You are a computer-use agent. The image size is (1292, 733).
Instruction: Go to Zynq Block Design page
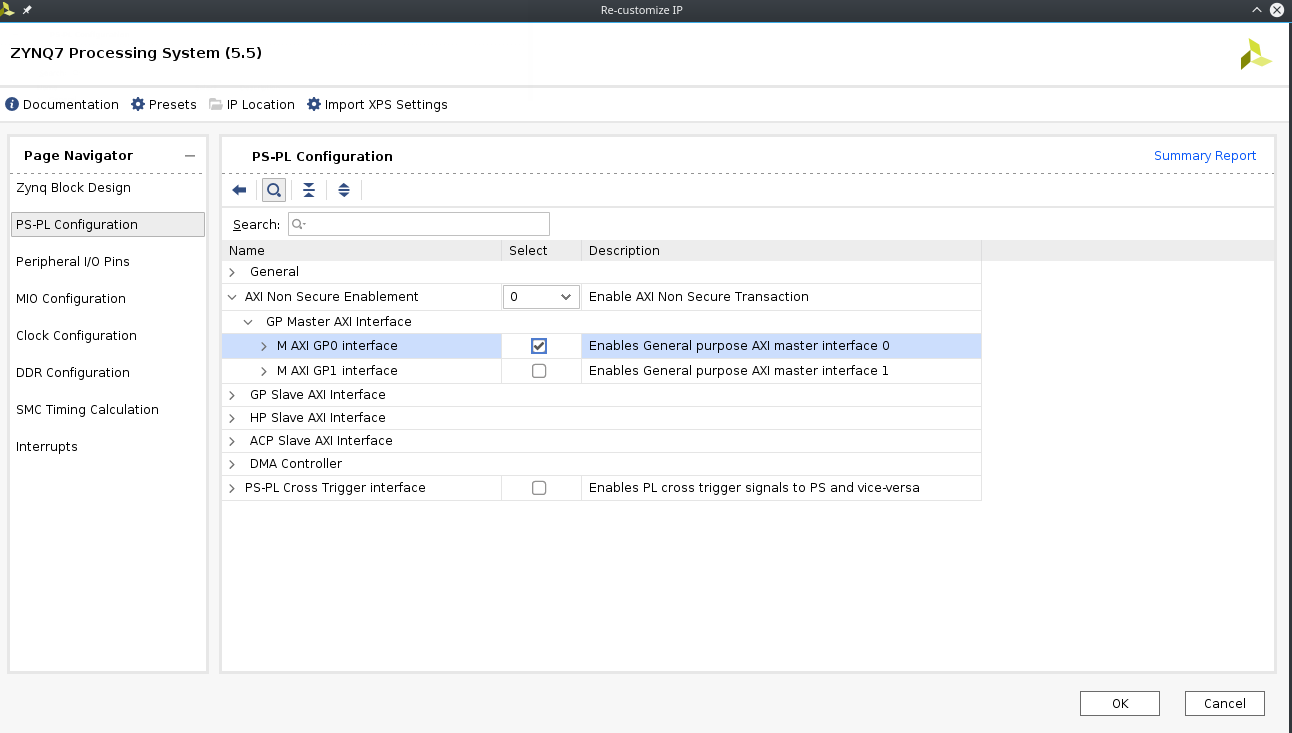(73, 188)
